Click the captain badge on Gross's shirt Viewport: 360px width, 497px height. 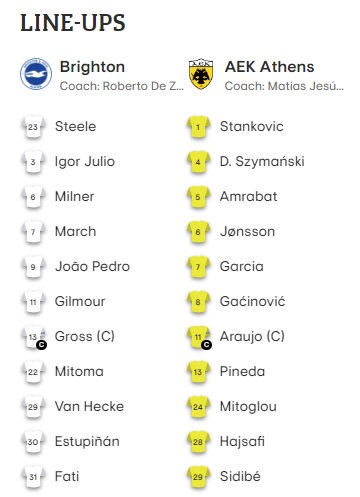[x=42, y=345]
